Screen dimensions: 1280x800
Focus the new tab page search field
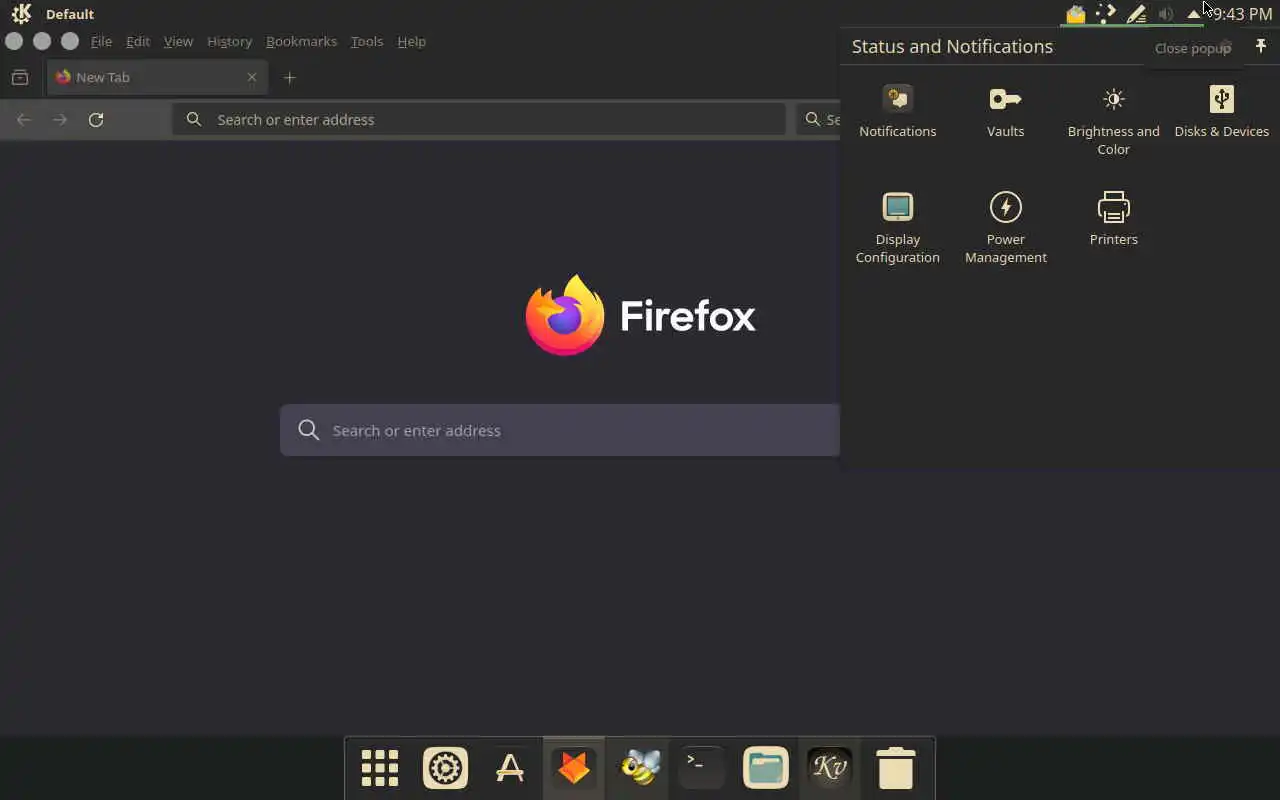coord(560,430)
